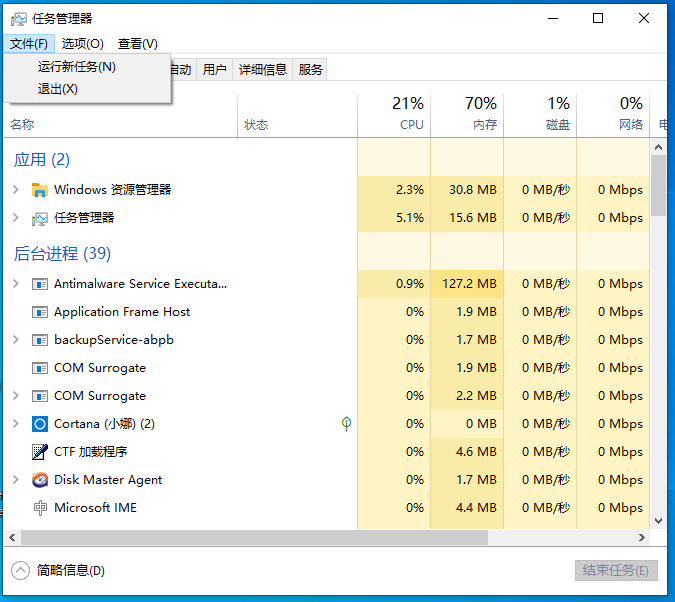
Task: Switch to the 详细信息 tab
Action: pos(263,69)
